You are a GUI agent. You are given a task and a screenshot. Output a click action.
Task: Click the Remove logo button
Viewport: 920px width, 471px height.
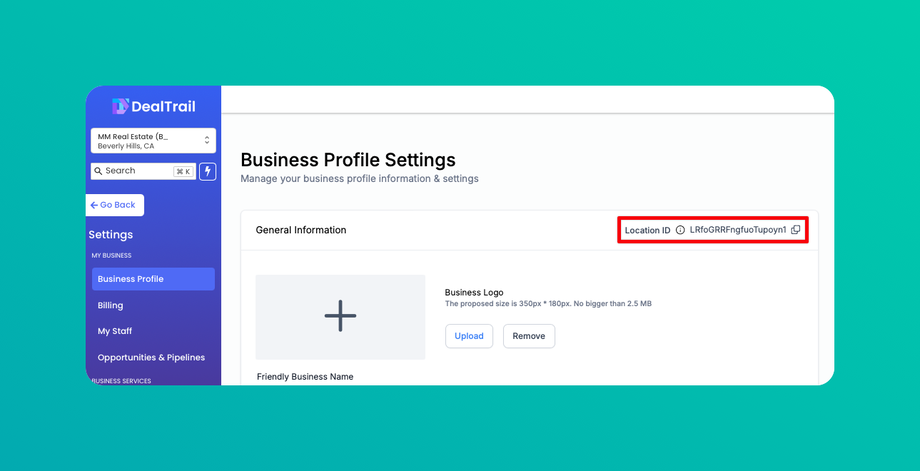529,336
